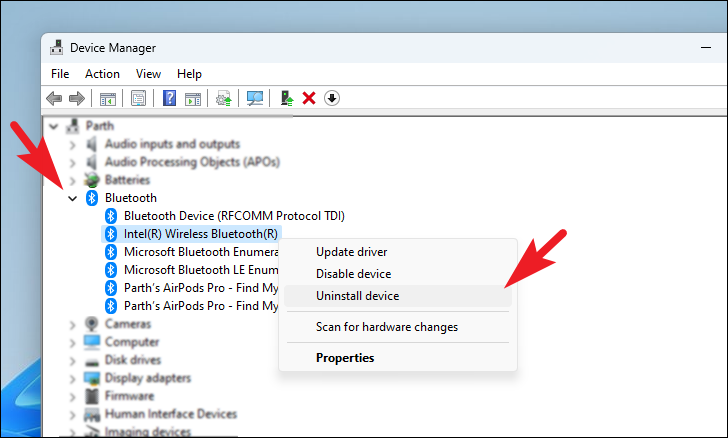Open the File menu

click(x=60, y=74)
